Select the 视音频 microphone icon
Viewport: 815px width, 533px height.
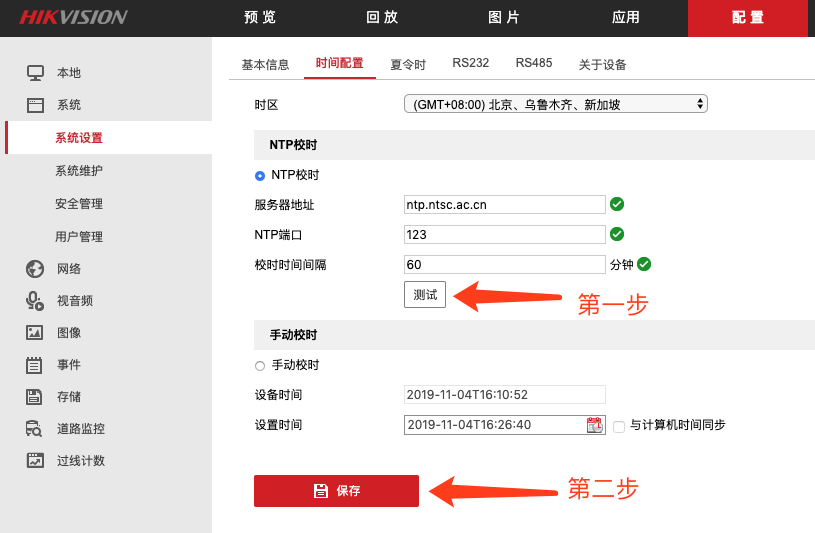coord(35,300)
